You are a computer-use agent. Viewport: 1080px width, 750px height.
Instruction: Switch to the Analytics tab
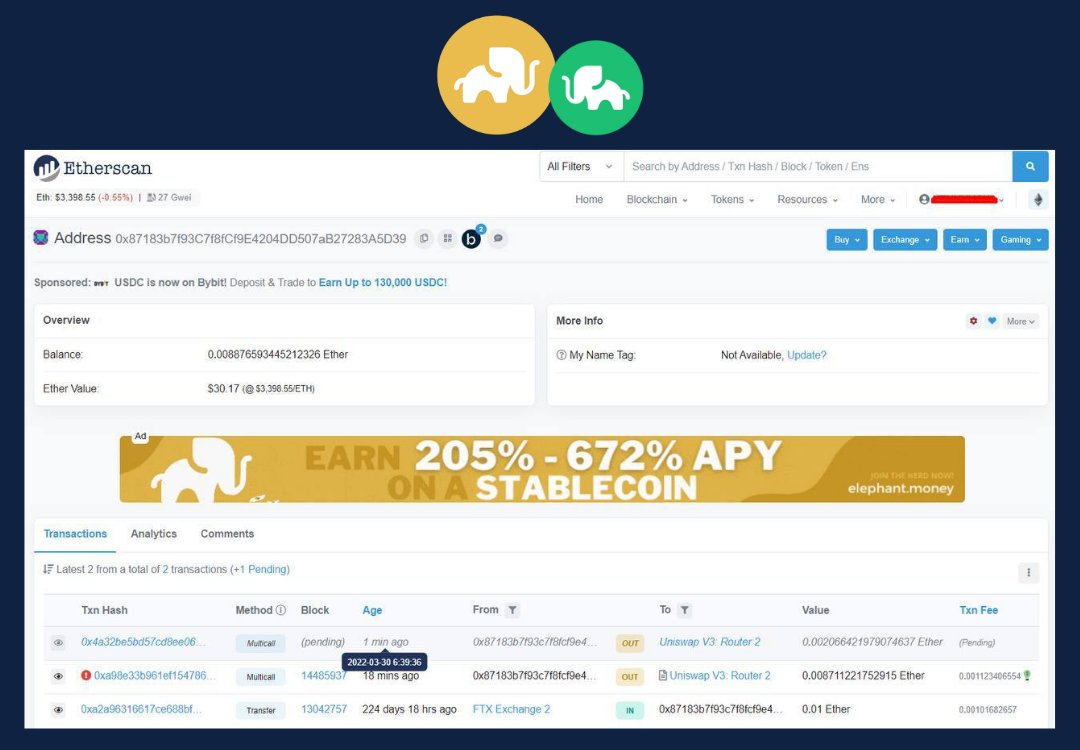click(154, 534)
